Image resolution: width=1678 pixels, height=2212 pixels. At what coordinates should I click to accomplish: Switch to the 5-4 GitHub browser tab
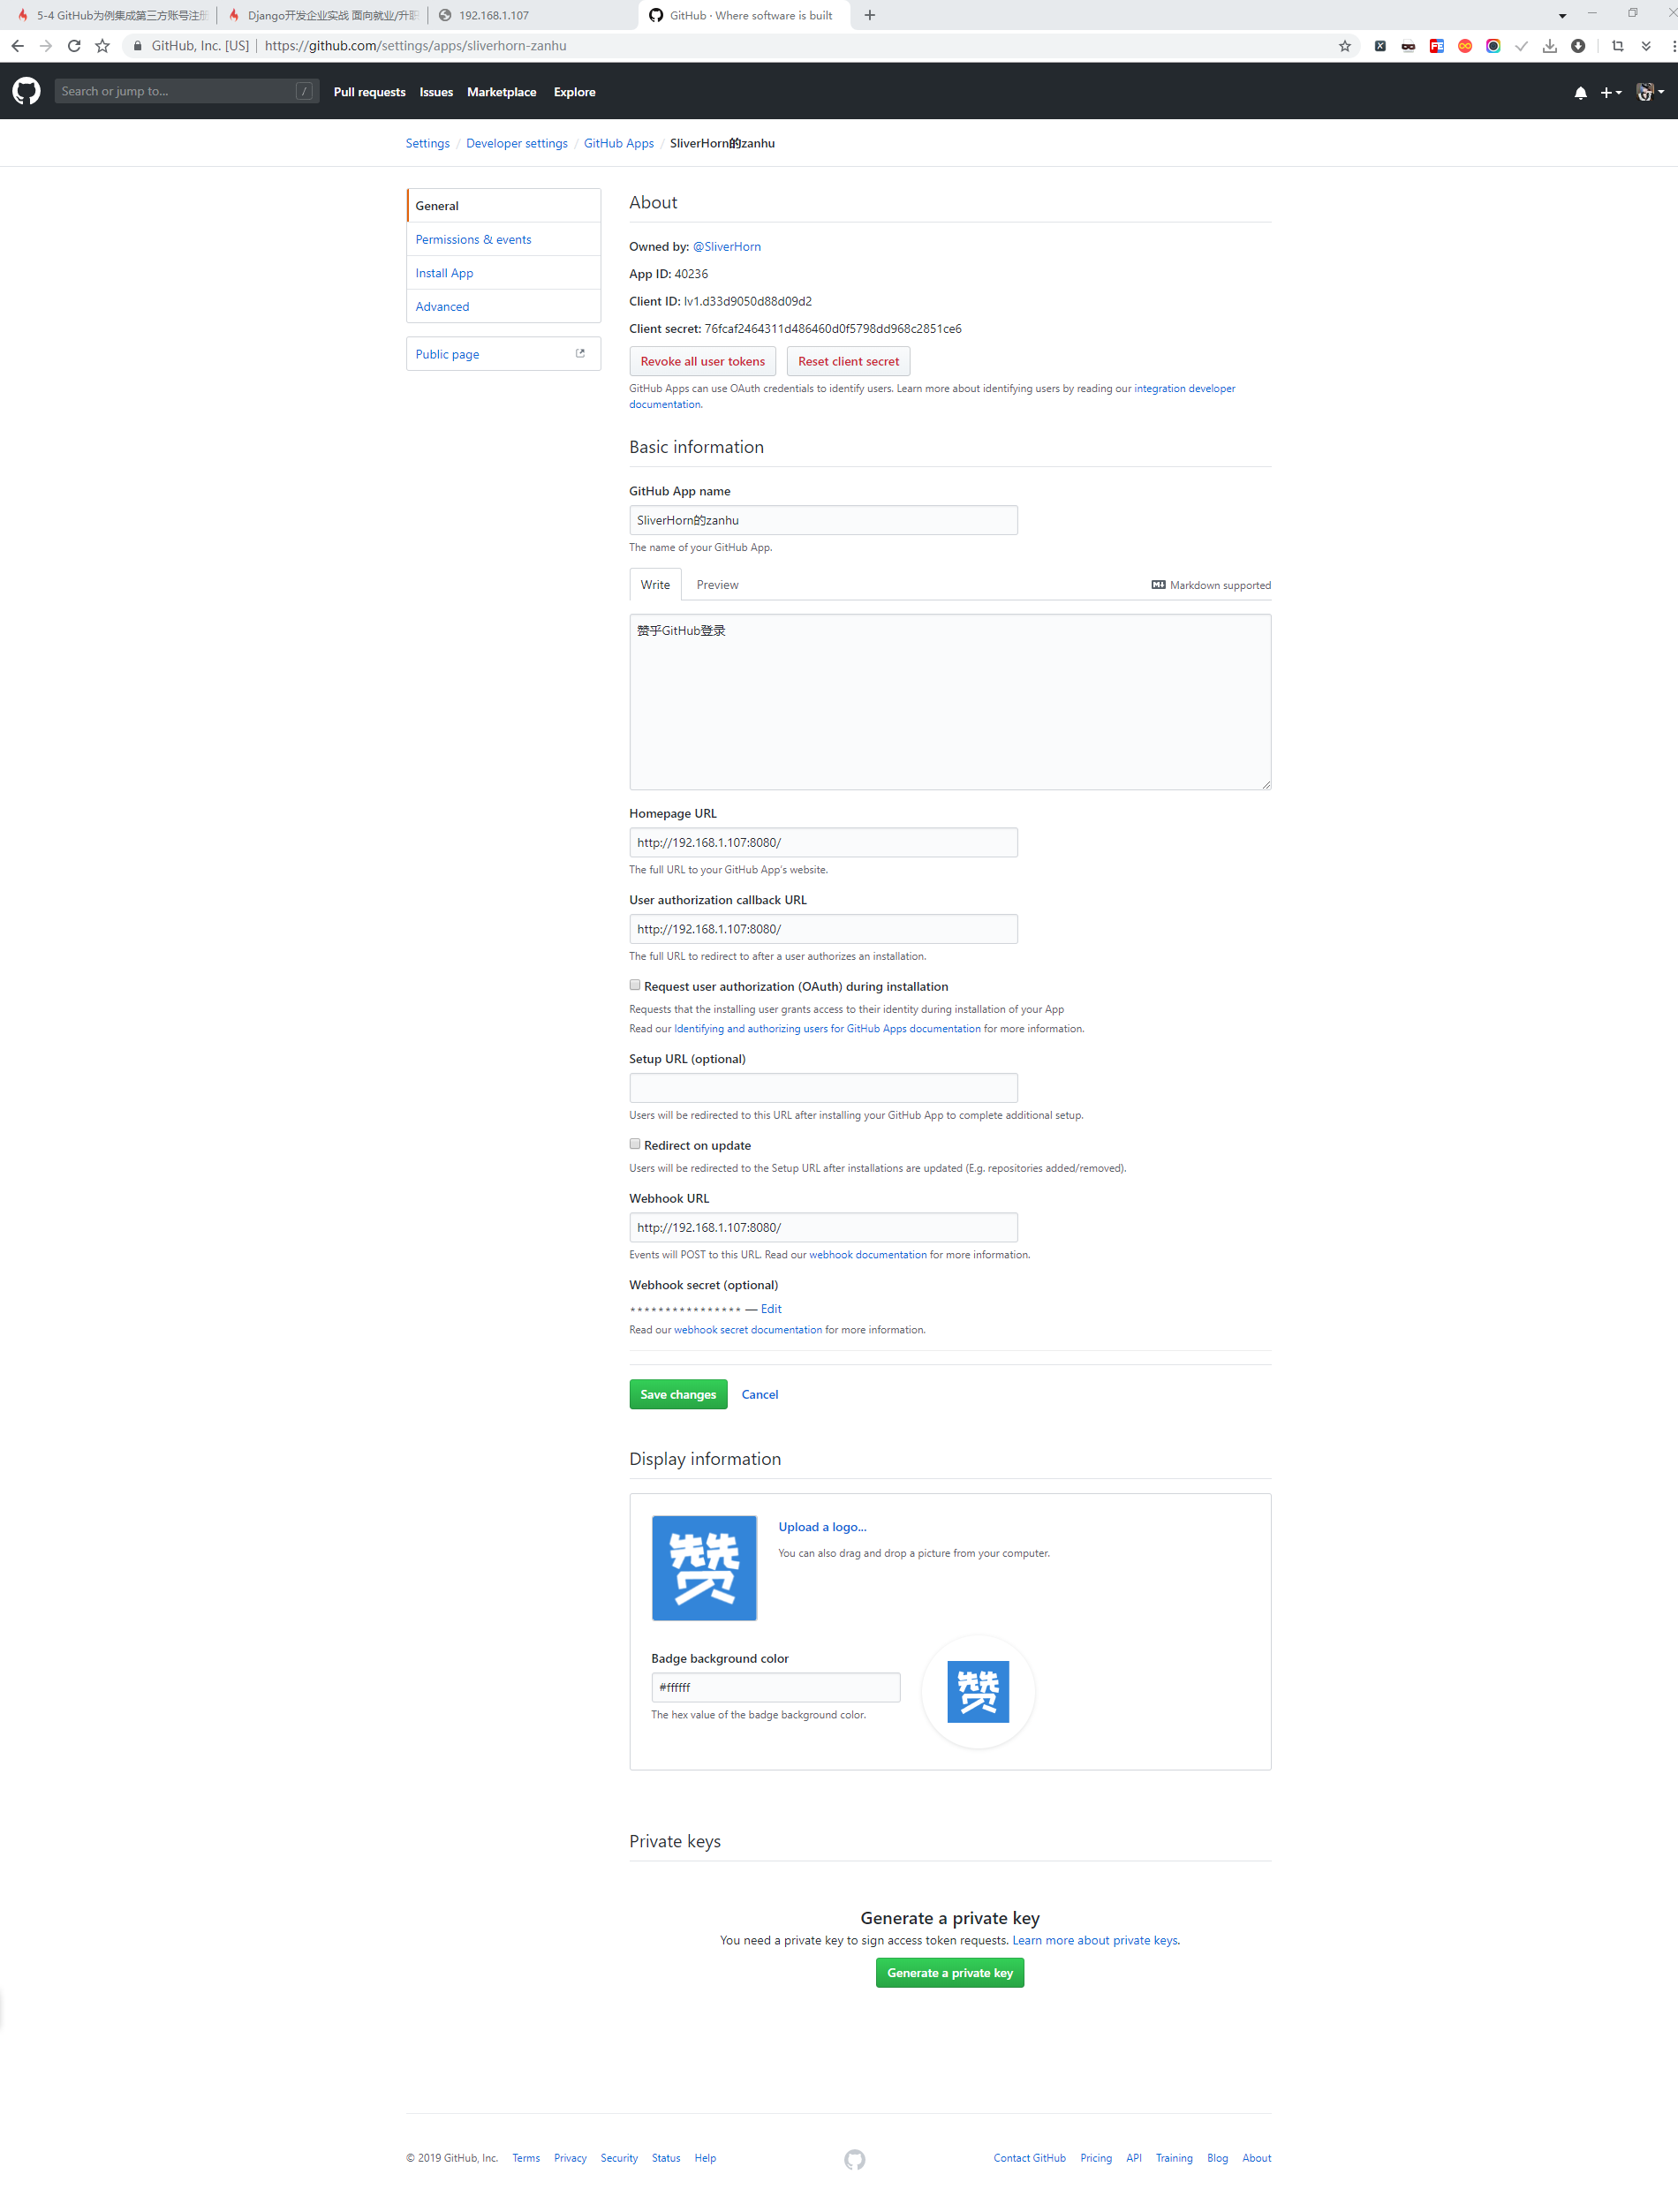(112, 15)
